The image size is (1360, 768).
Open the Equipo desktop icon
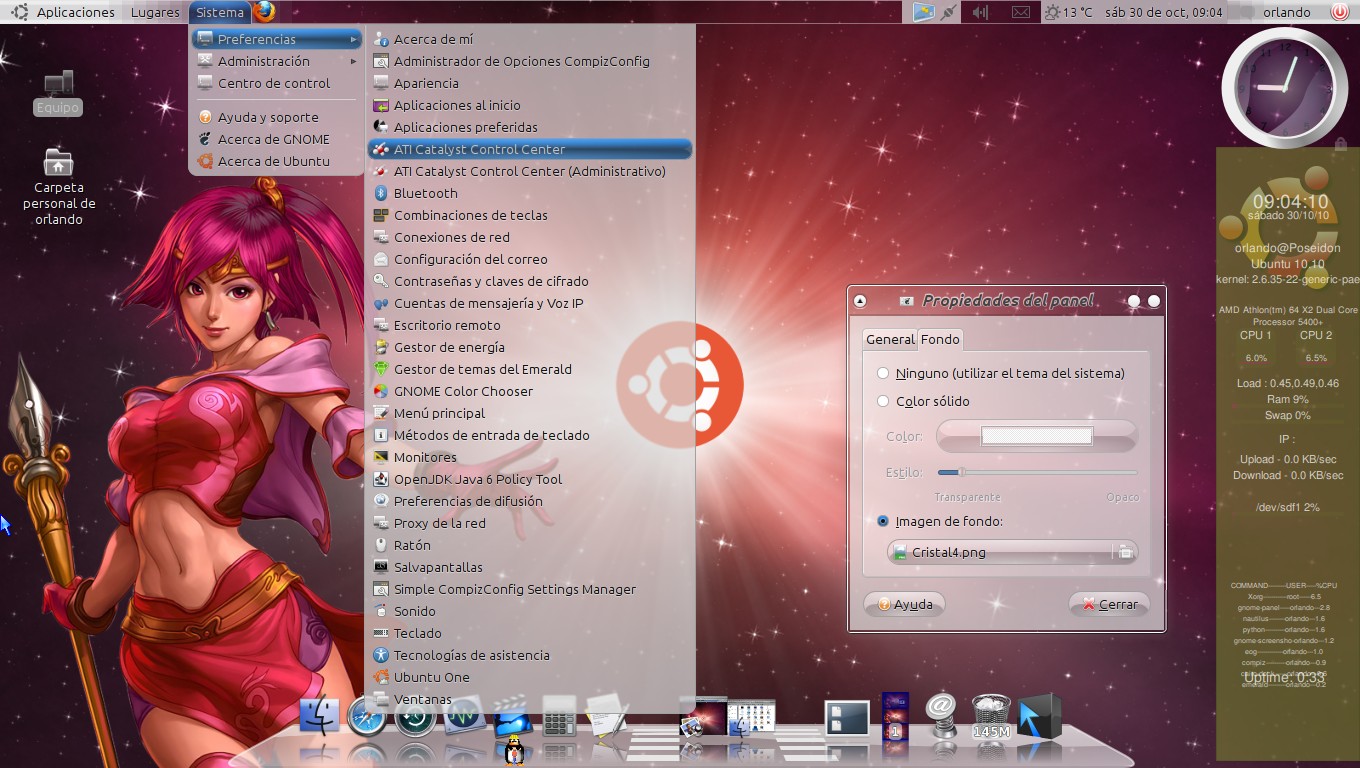pyautogui.click(x=57, y=92)
